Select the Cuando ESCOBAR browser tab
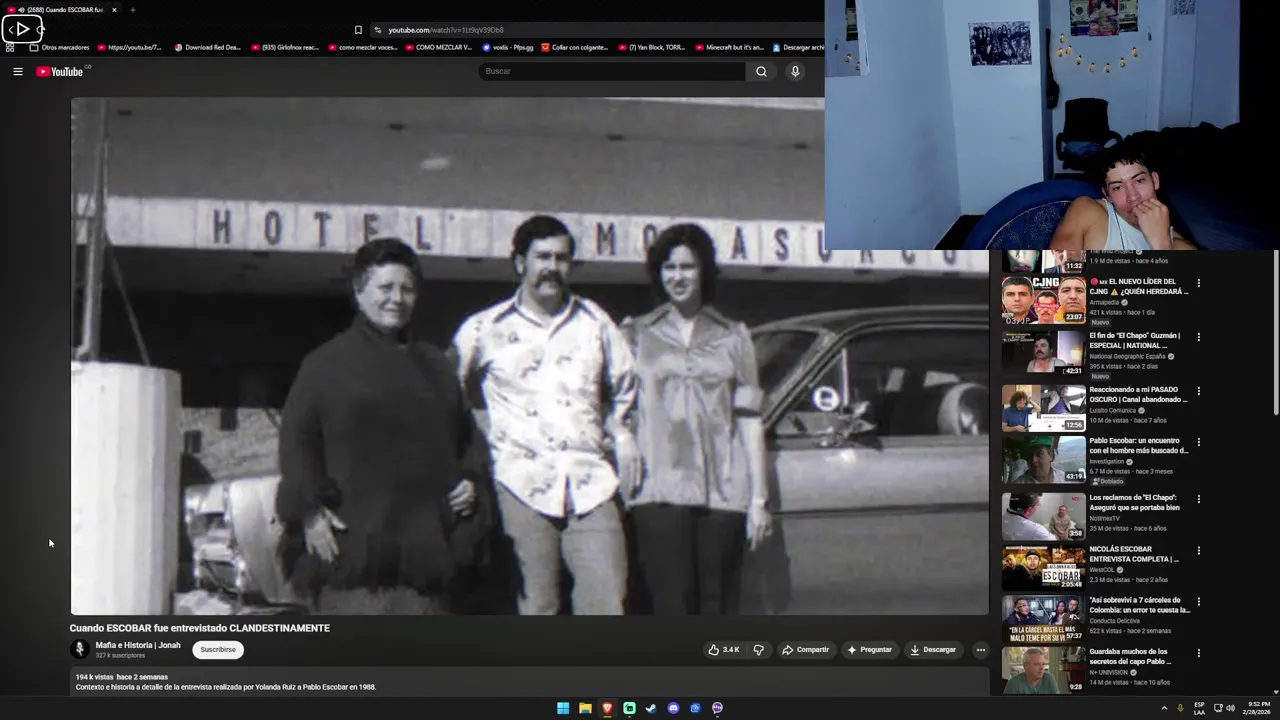The image size is (1280, 720). coord(60,10)
